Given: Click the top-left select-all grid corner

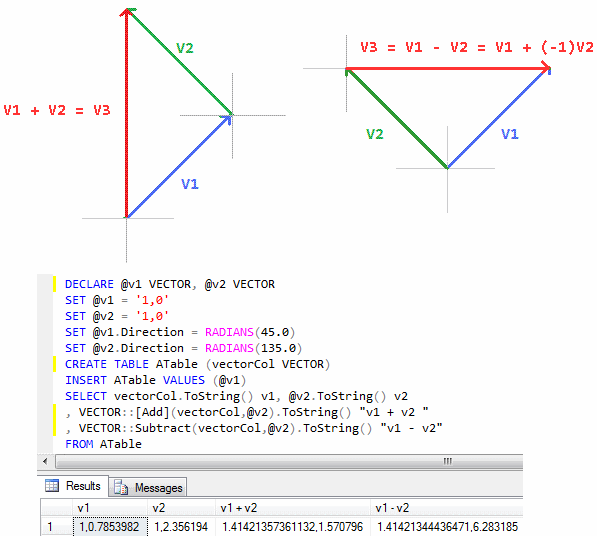Looking at the screenshot, I should [x=56, y=508].
